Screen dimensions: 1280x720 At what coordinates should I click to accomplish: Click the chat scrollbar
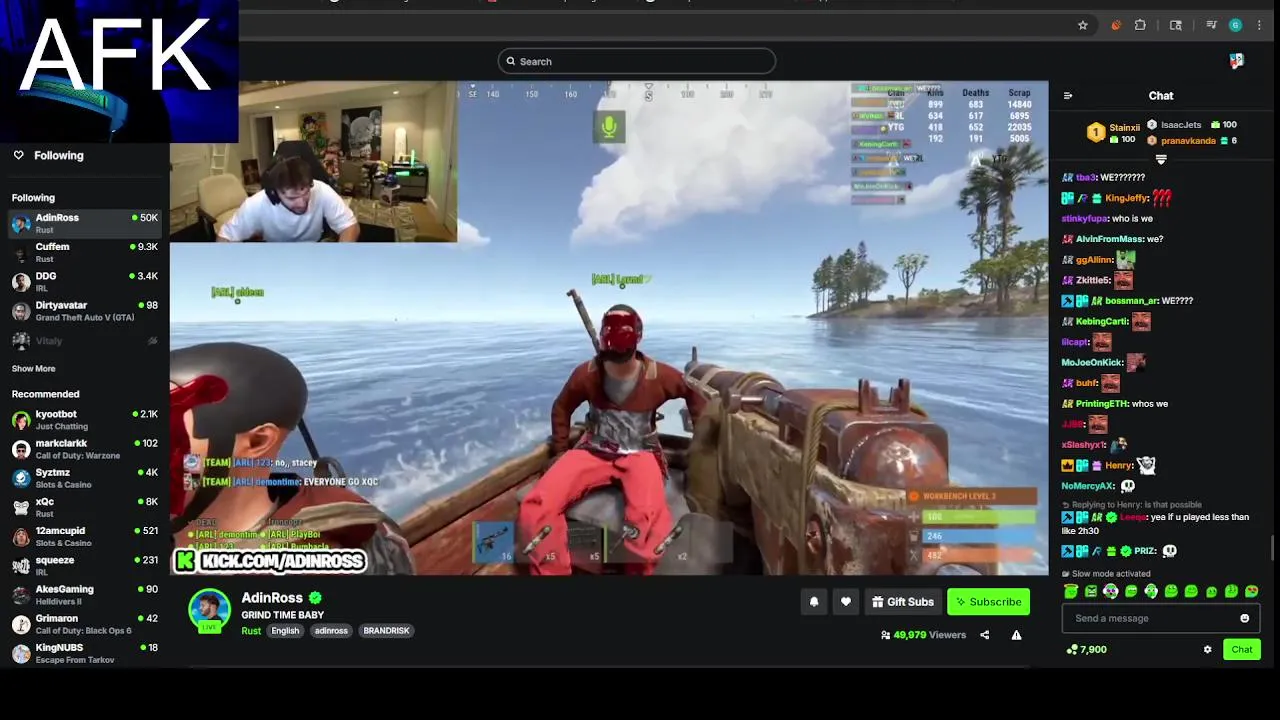click(1272, 550)
